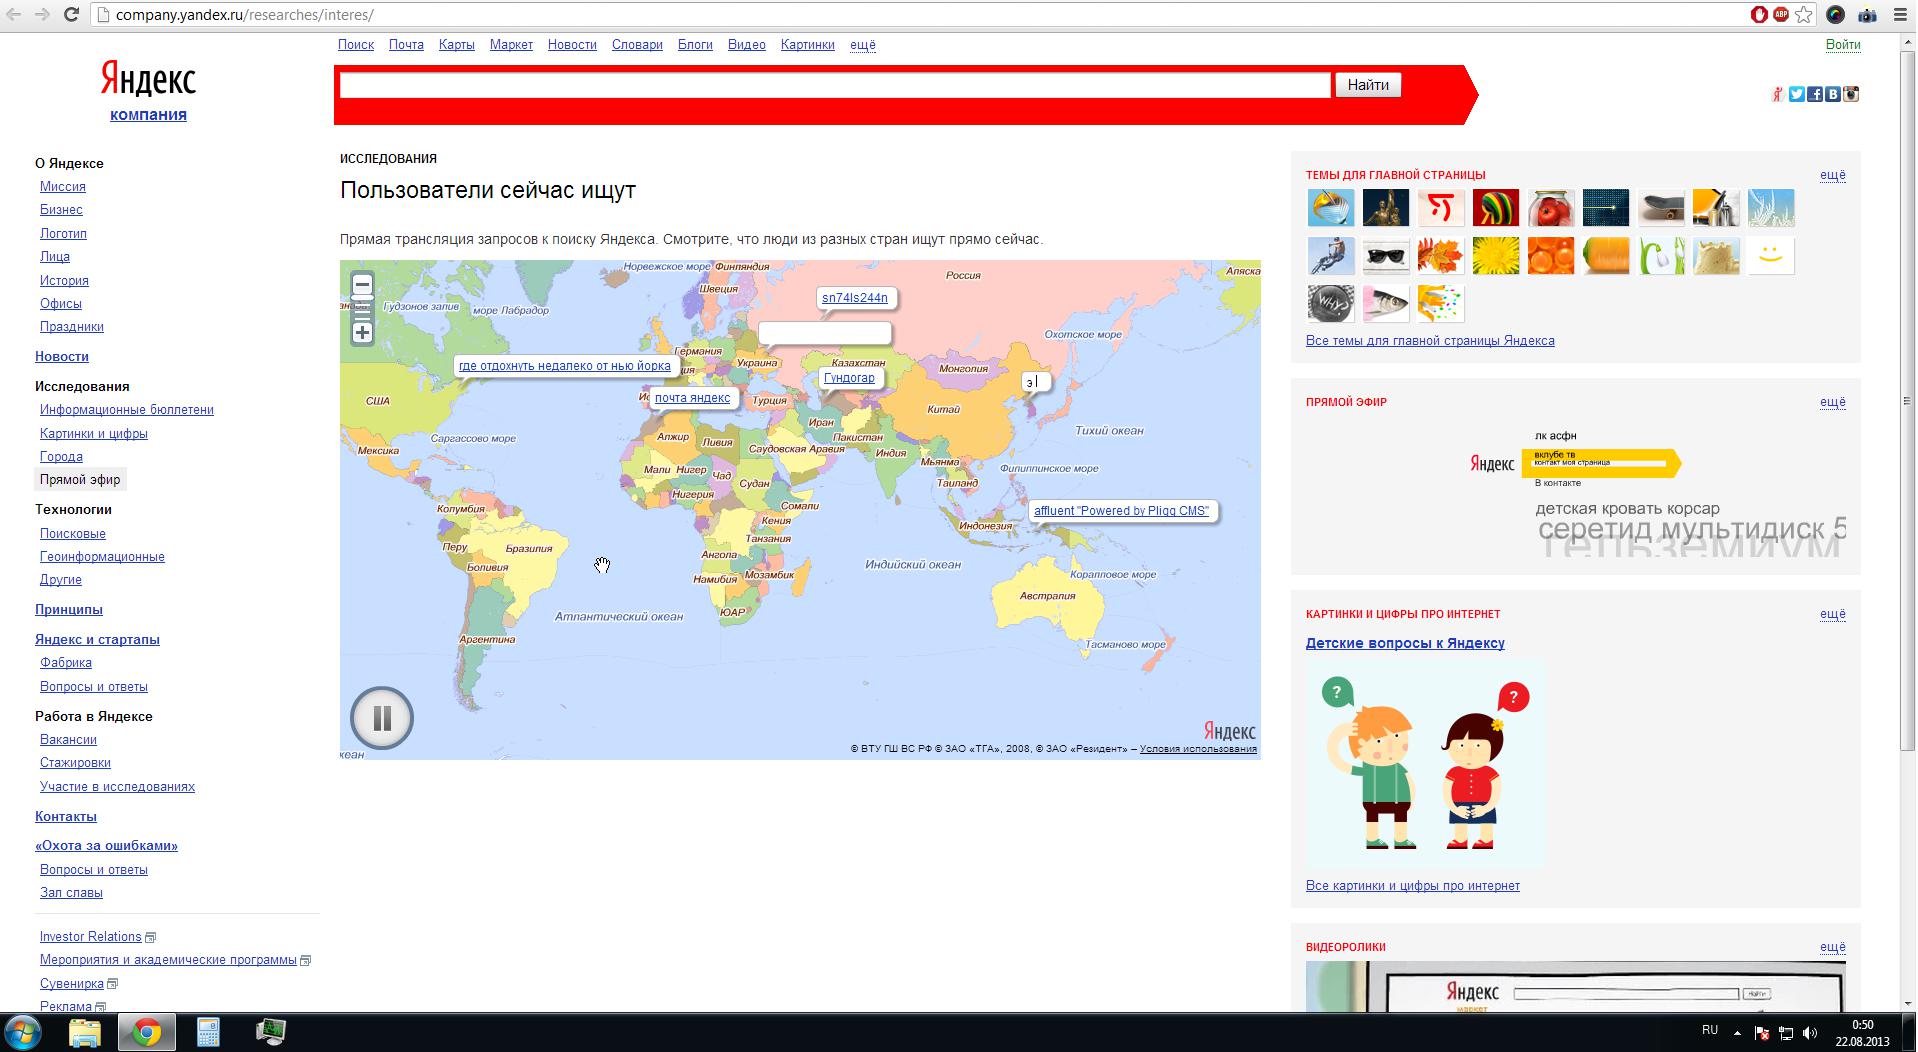Image resolution: width=1918 pixels, height=1052 pixels.
Task: Open Информационные бюллетени in the sidebar
Action: pos(127,410)
